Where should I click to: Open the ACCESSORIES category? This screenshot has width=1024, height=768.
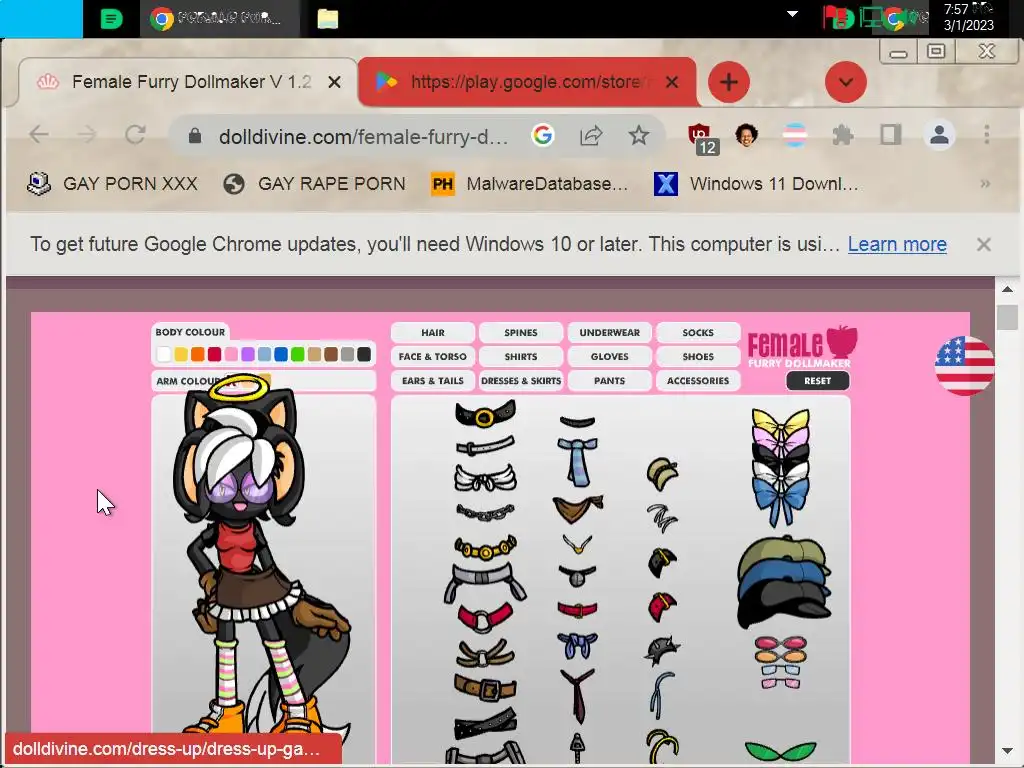click(698, 381)
